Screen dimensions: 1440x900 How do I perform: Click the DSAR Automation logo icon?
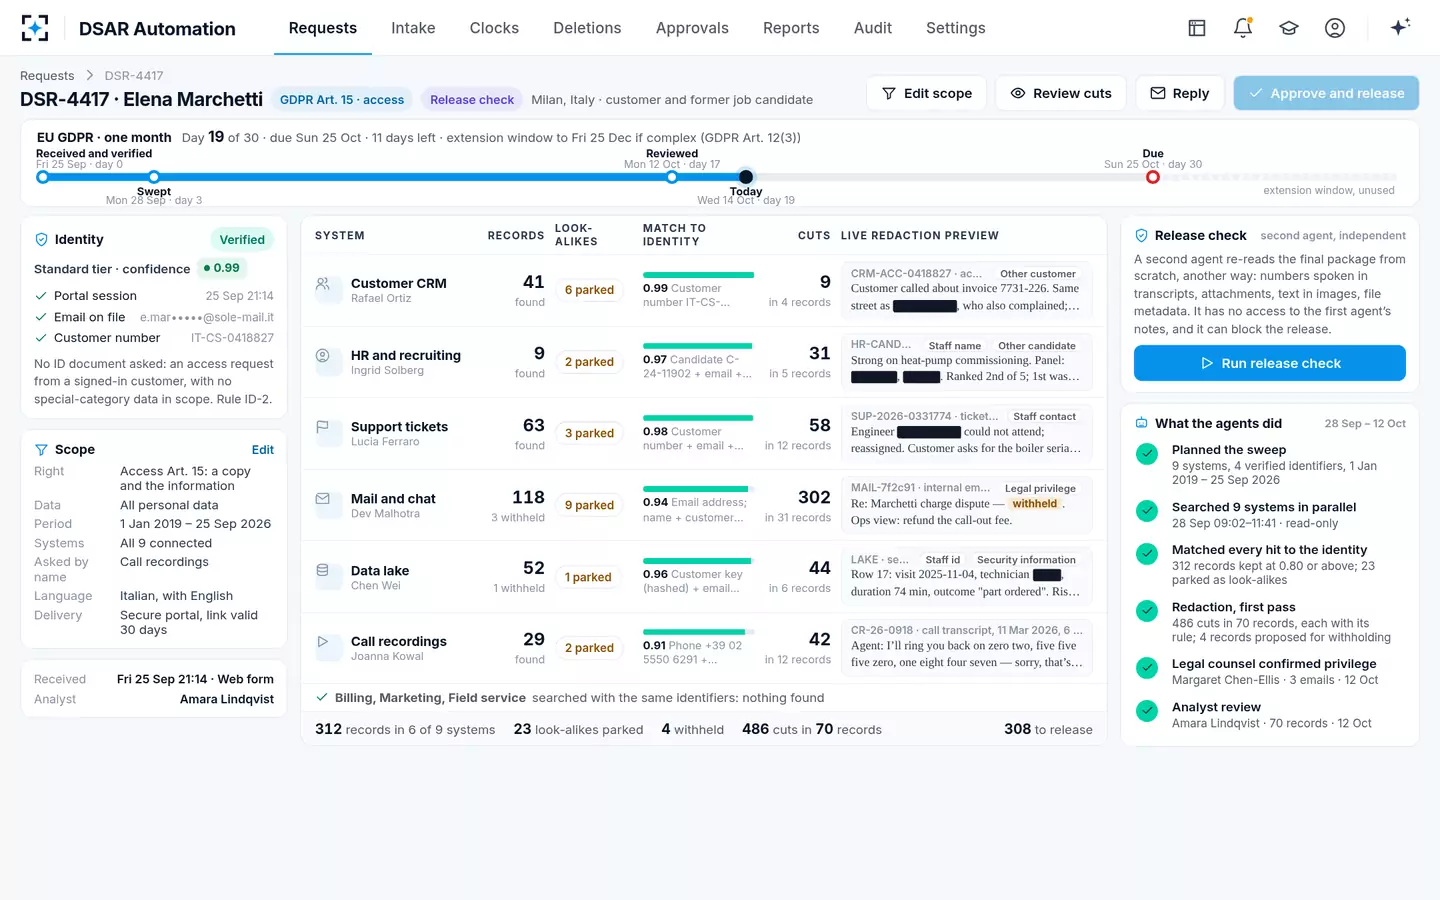[35, 28]
